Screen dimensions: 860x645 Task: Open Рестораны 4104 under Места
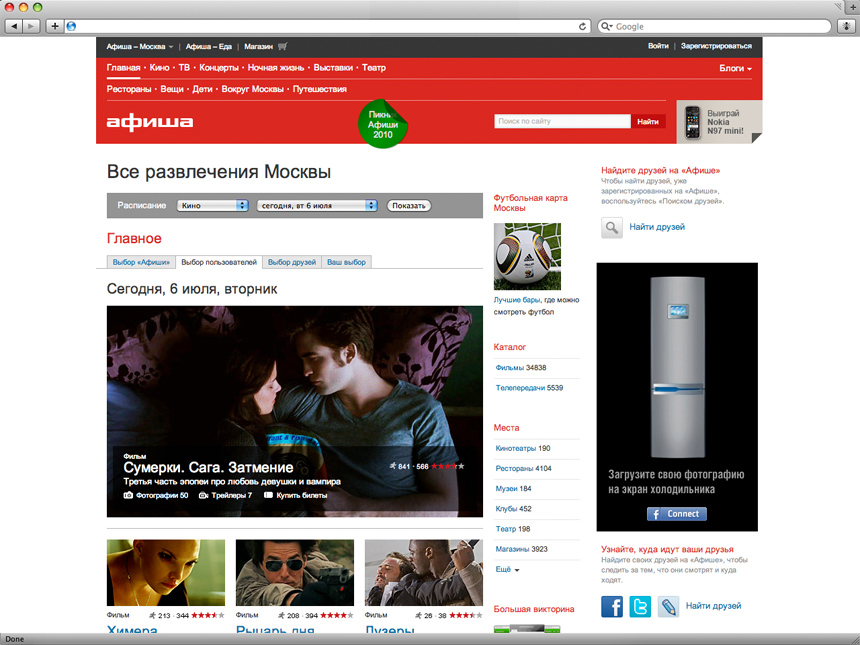click(x=523, y=468)
